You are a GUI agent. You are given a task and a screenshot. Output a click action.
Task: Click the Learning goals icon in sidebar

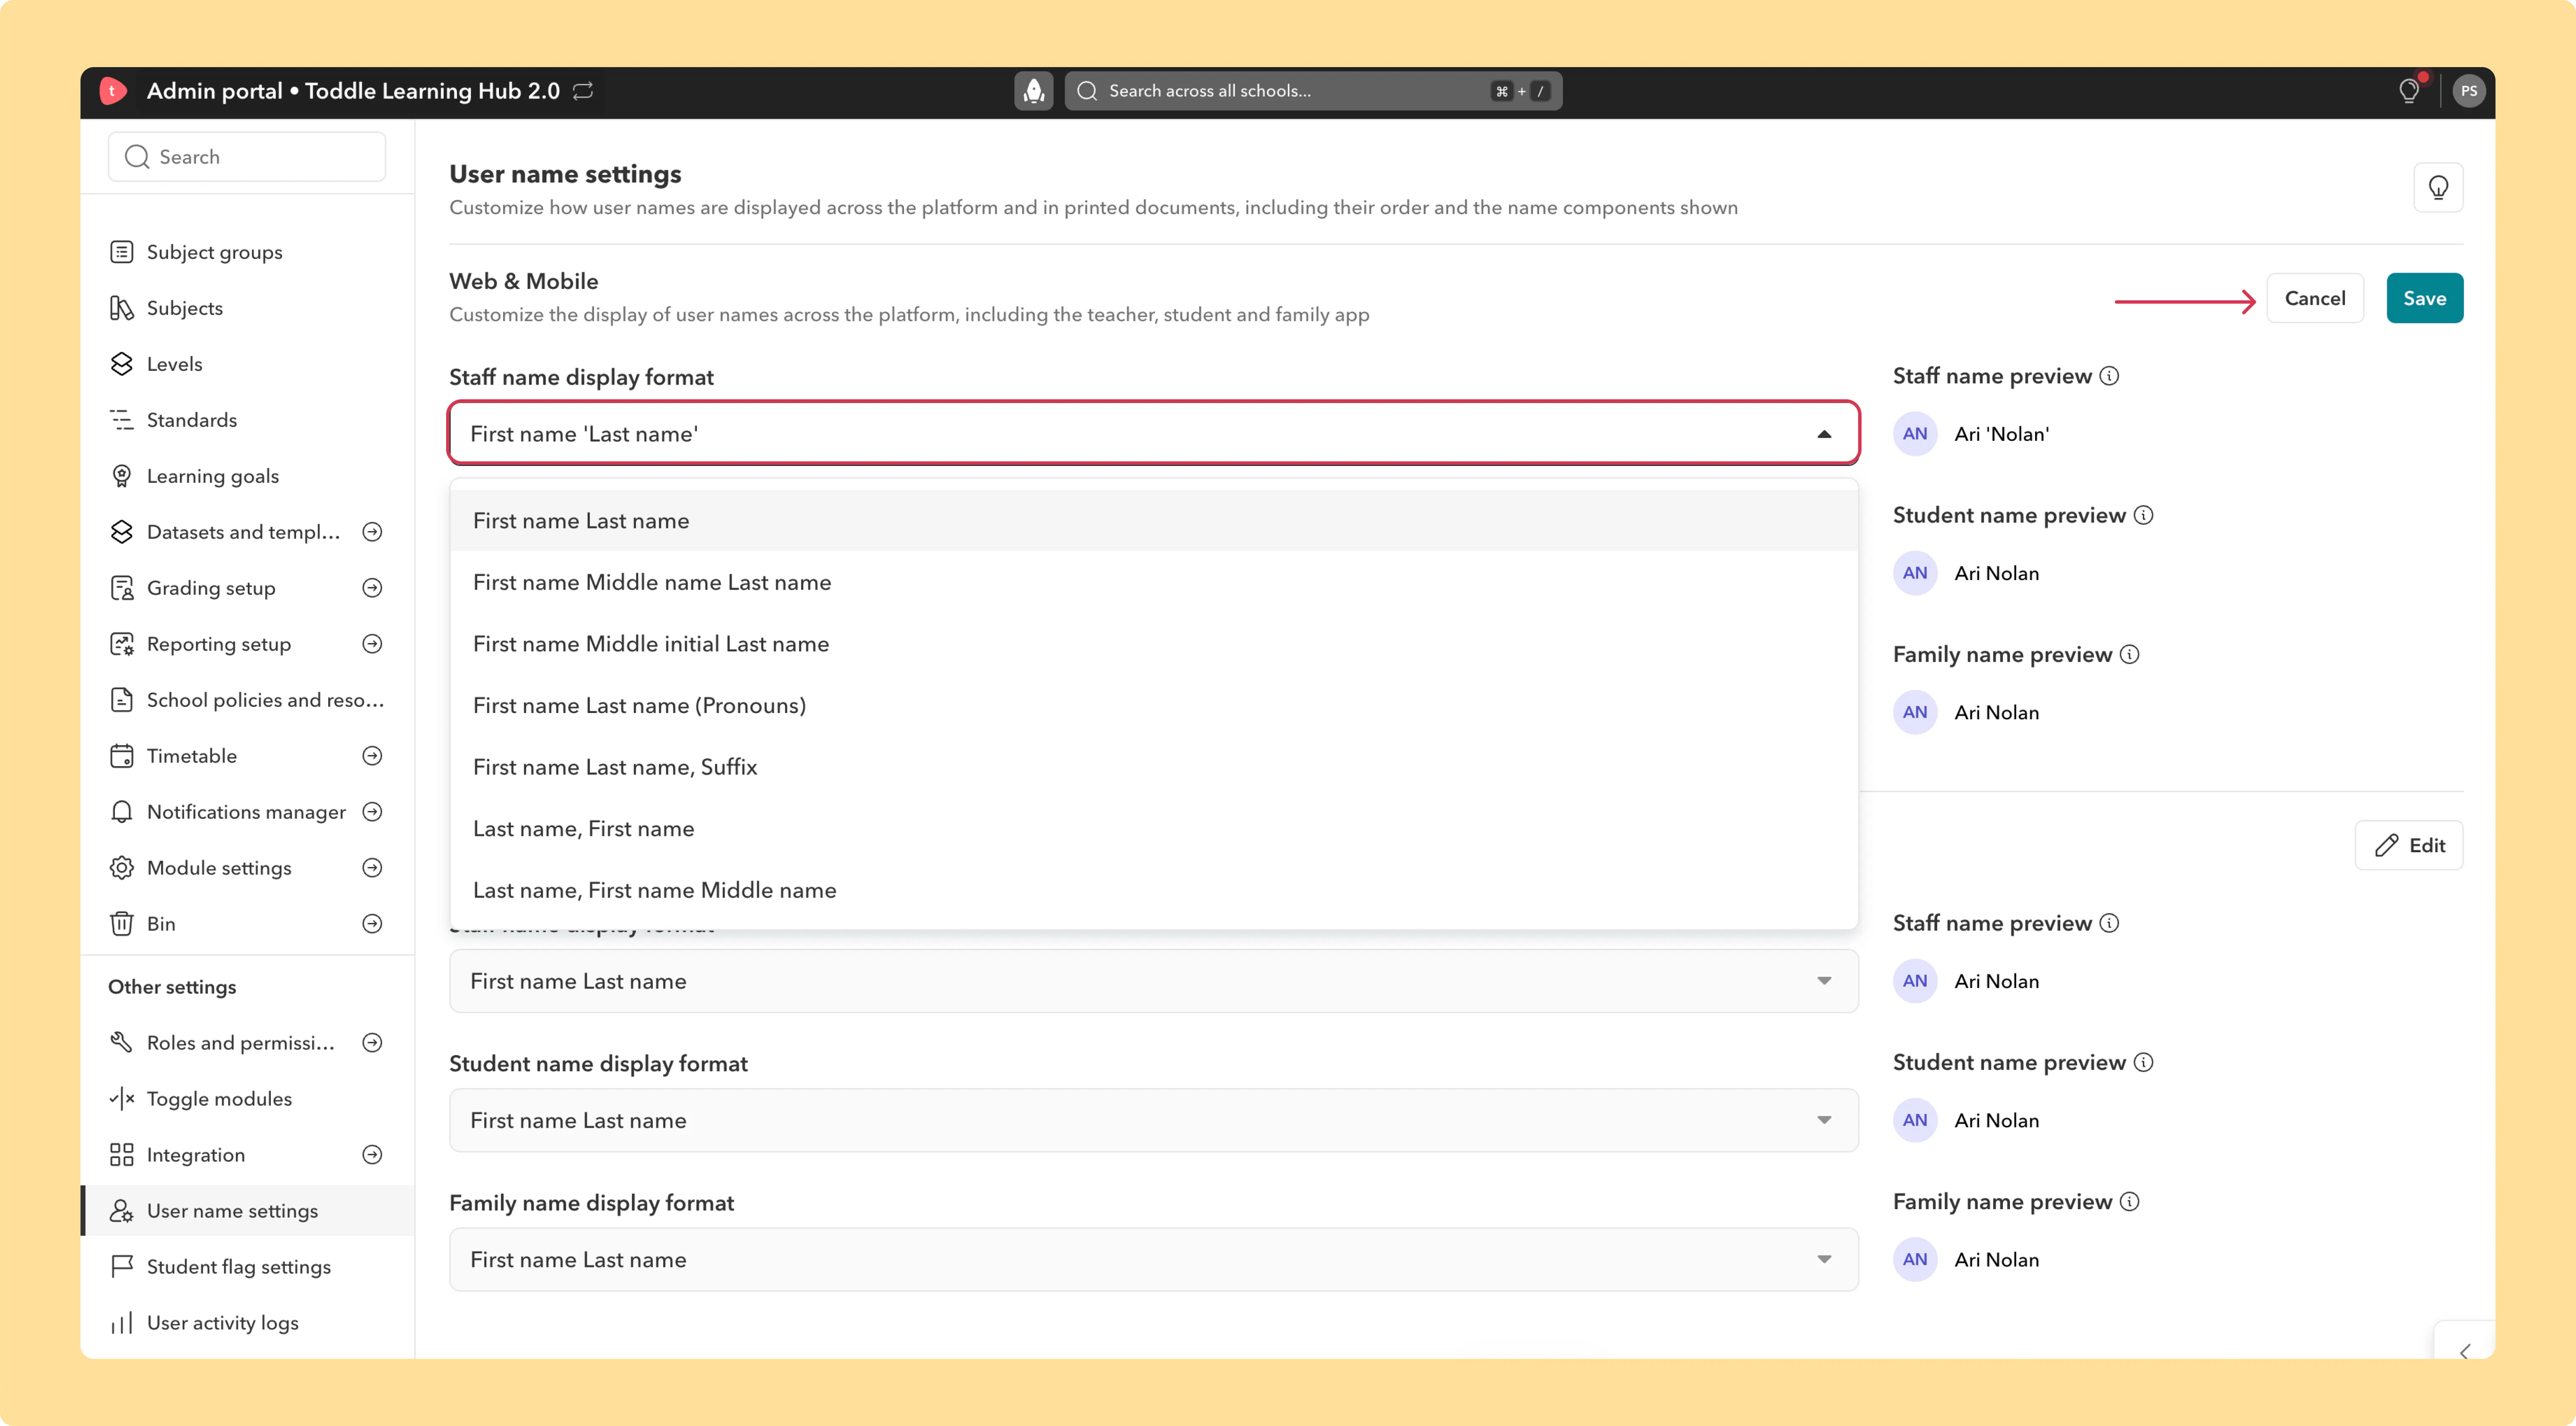pyautogui.click(x=122, y=476)
